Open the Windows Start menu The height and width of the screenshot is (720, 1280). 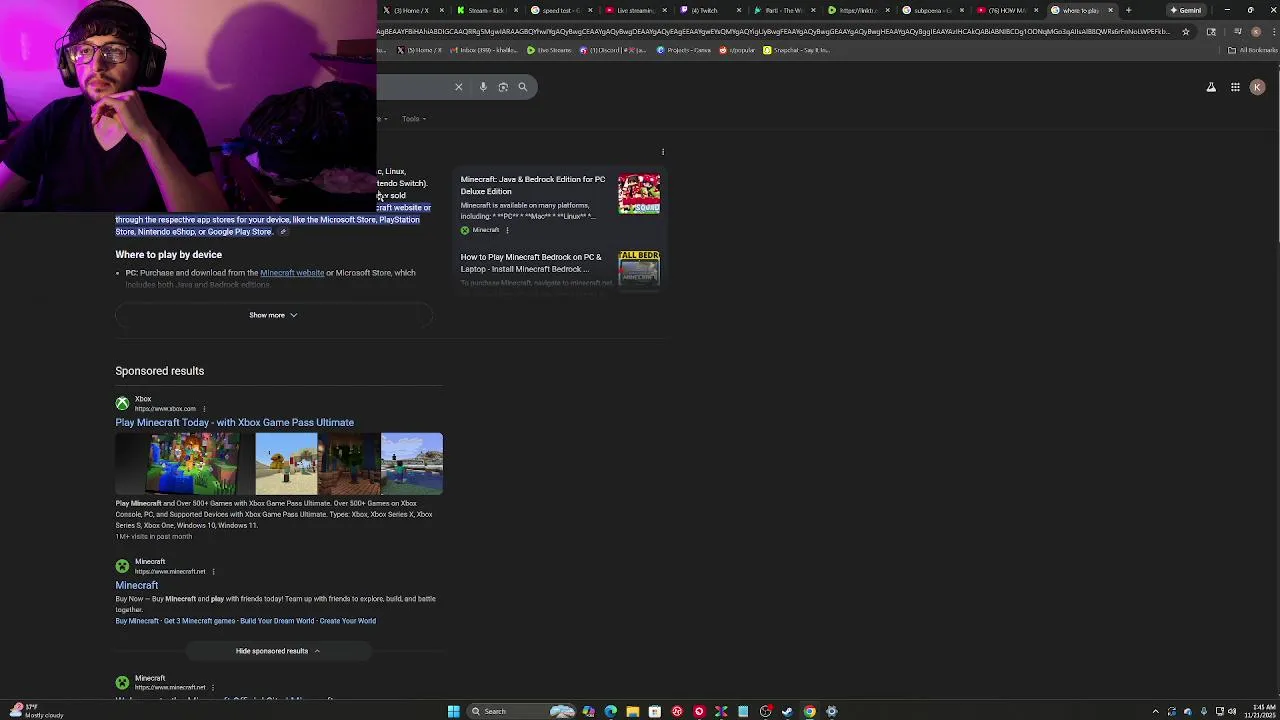tap(453, 711)
